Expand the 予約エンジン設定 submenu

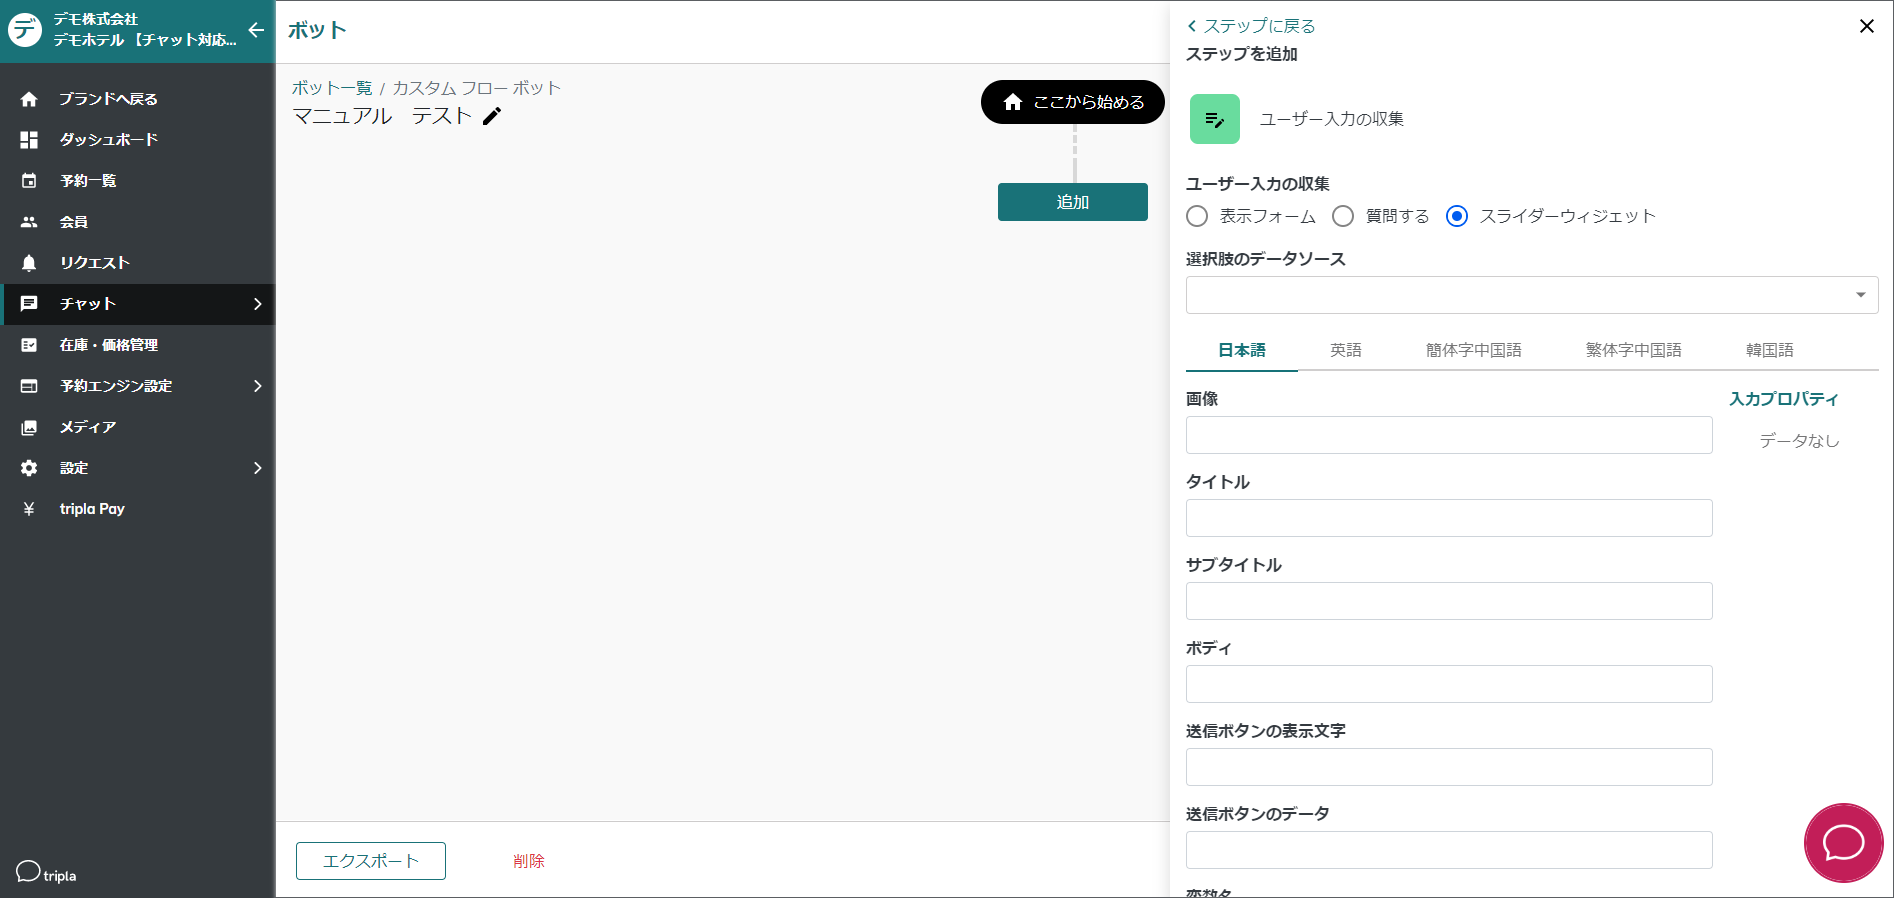click(257, 386)
